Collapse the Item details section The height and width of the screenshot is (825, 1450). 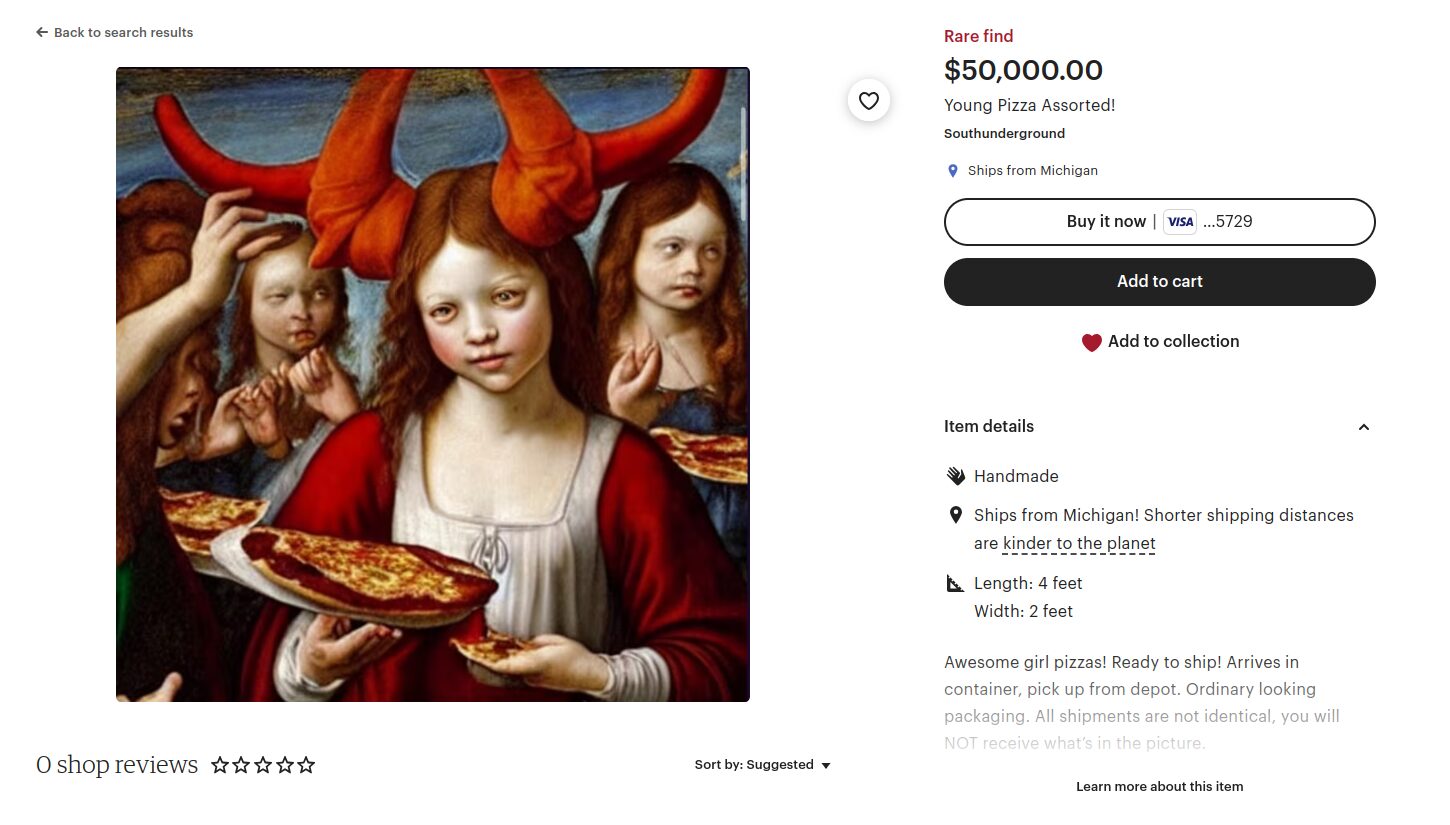[1363, 427]
